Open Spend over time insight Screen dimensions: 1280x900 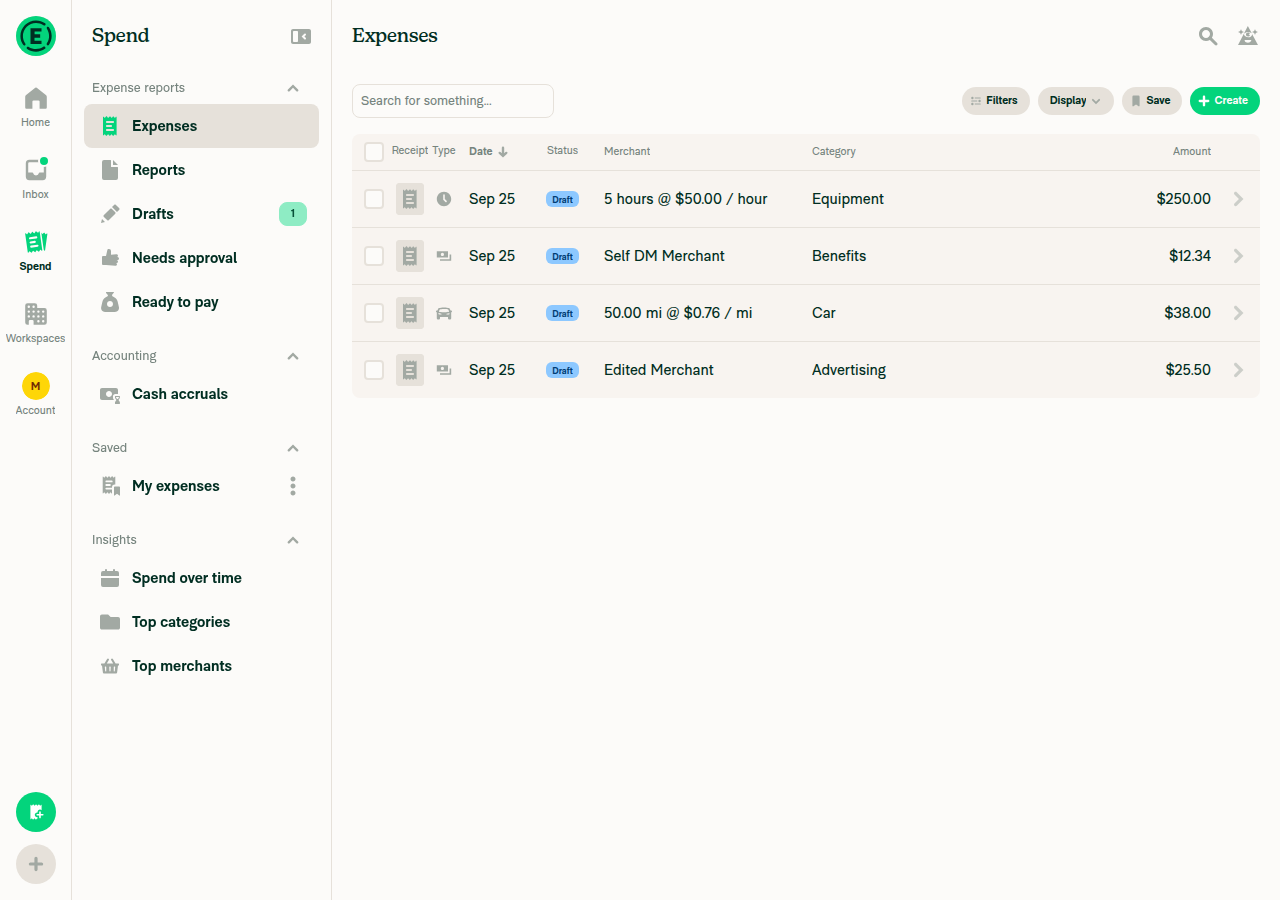click(201, 578)
